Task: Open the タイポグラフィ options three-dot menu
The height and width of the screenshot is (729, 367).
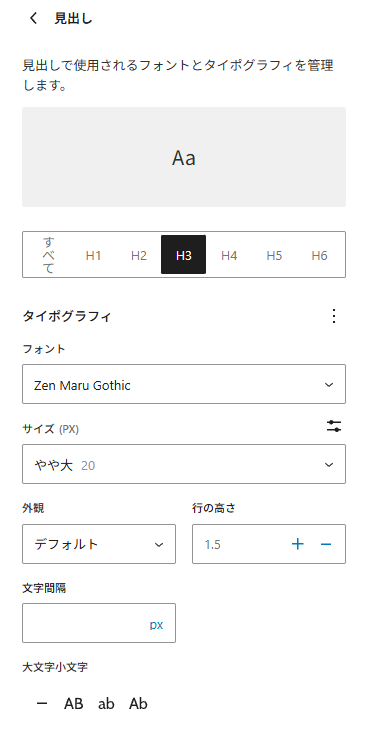Action: 334,316
